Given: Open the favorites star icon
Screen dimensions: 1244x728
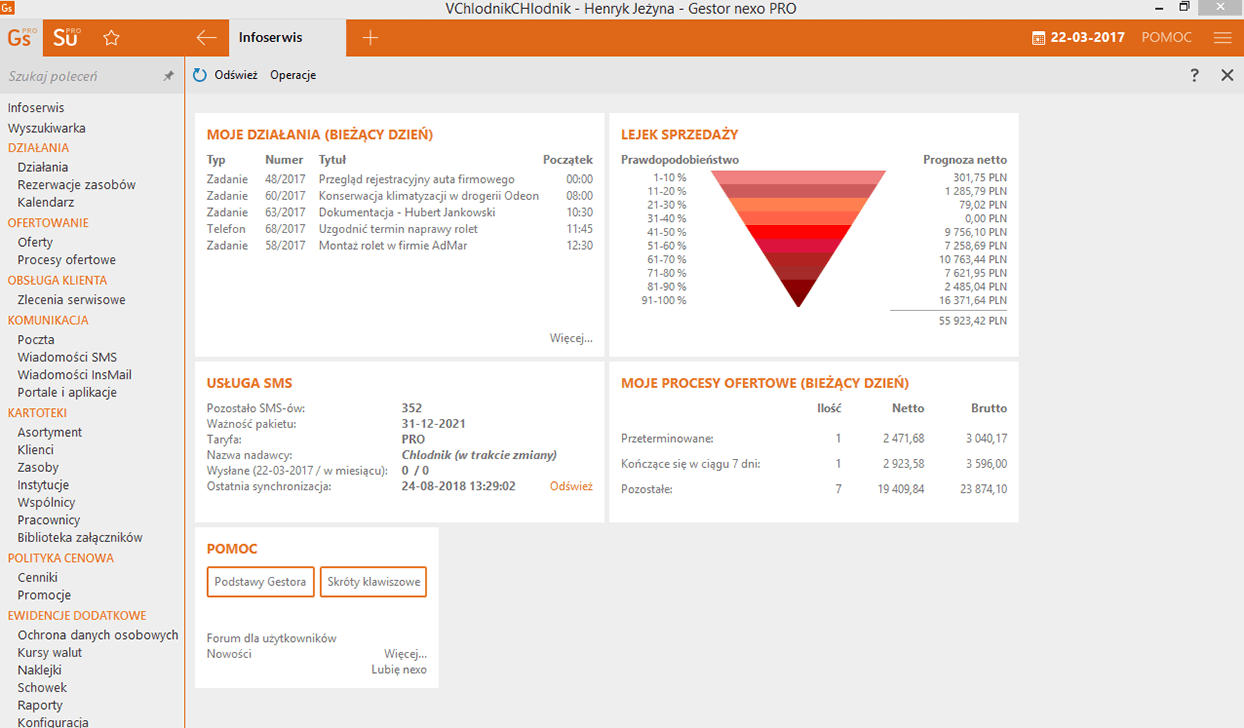Looking at the screenshot, I should 112,38.
